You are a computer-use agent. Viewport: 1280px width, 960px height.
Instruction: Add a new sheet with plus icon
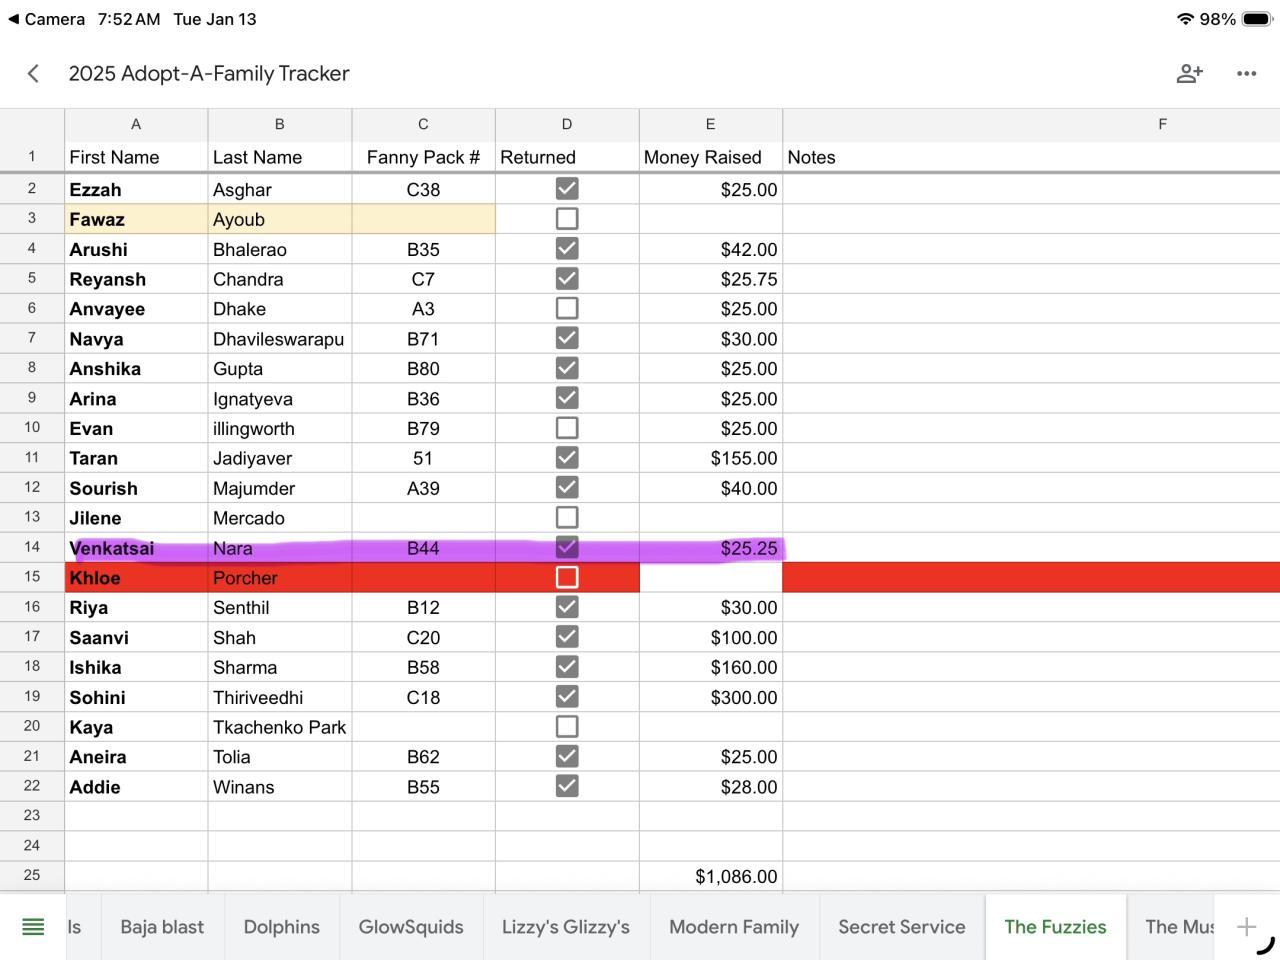1246,927
